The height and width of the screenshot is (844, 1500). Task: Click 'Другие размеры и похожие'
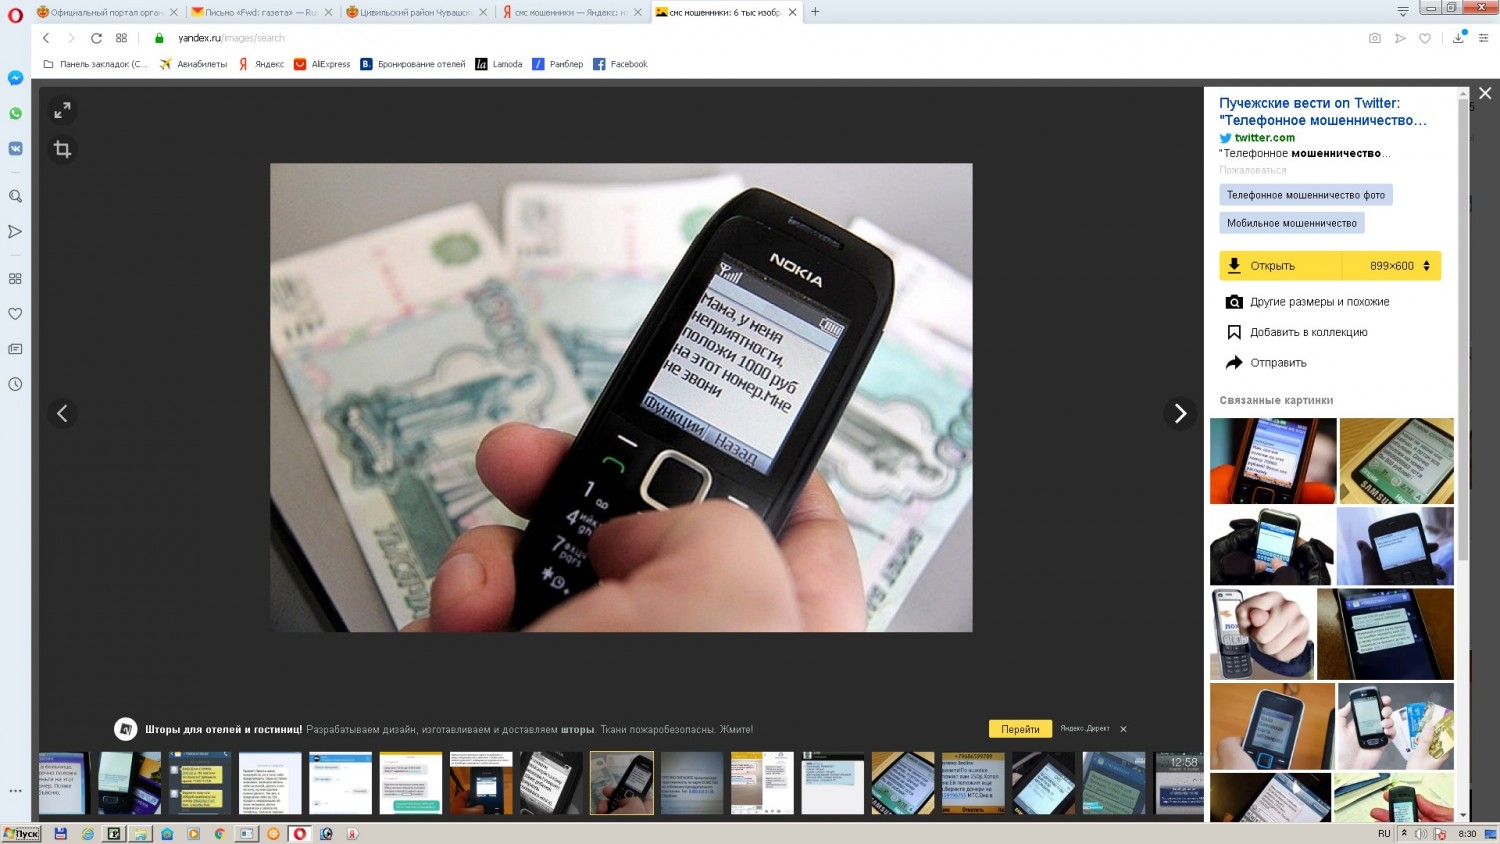(1308, 302)
